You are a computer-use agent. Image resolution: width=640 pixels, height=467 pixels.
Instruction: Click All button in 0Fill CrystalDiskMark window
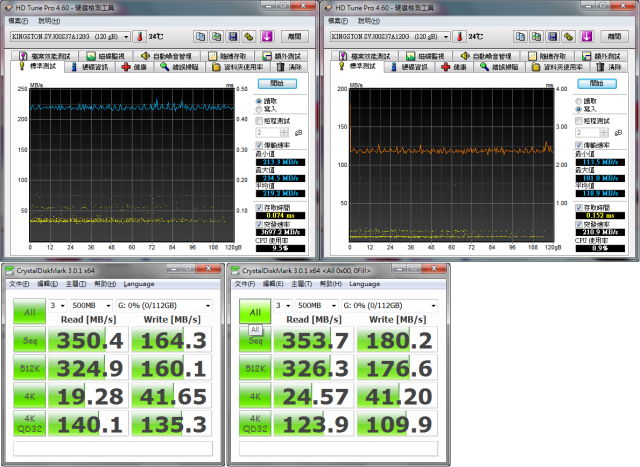click(x=255, y=312)
